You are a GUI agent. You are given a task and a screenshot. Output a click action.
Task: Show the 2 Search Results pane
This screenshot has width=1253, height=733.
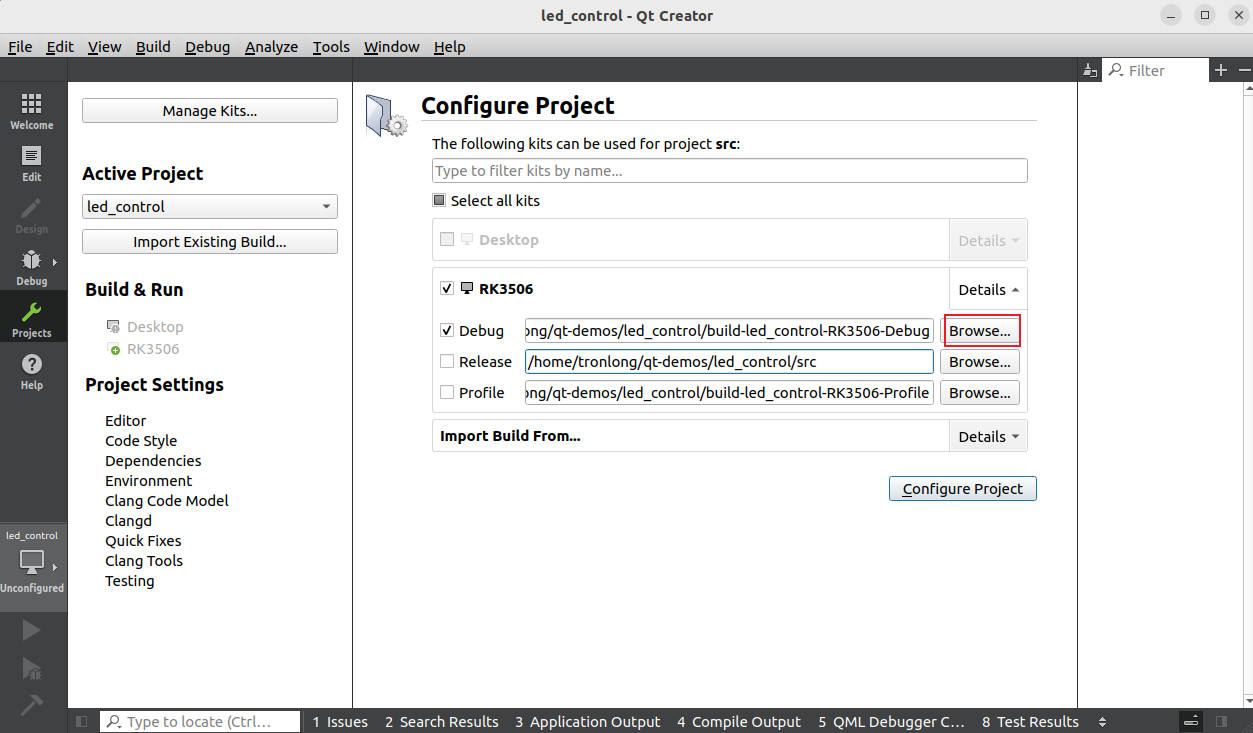click(x=441, y=722)
